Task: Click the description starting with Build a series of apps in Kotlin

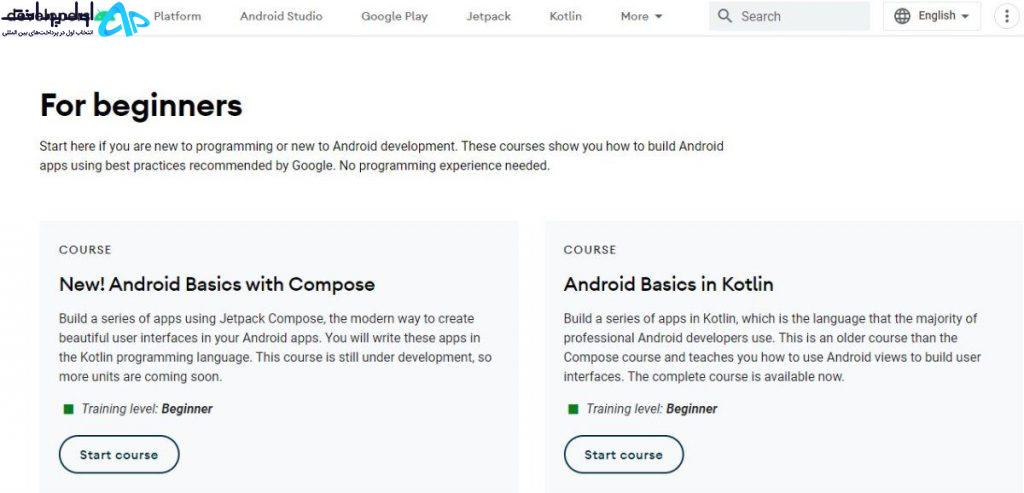Action: click(x=773, y=348)
